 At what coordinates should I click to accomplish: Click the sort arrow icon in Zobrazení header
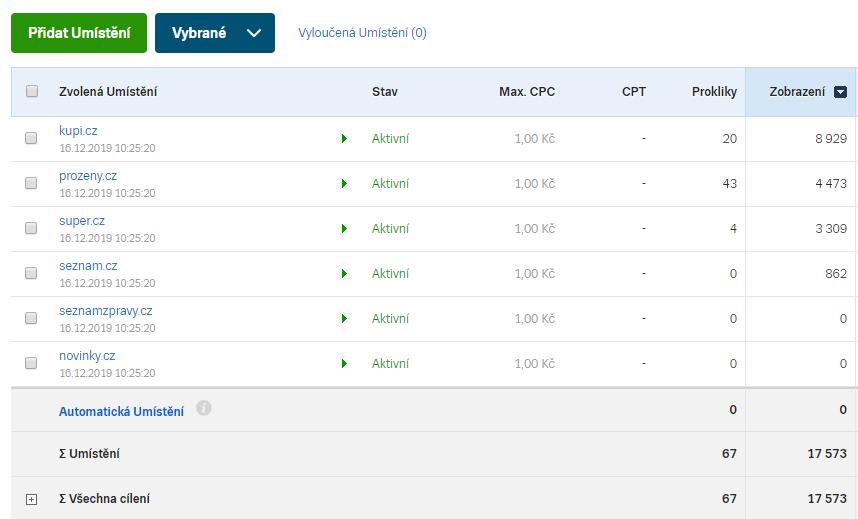[x=840, y=92]
